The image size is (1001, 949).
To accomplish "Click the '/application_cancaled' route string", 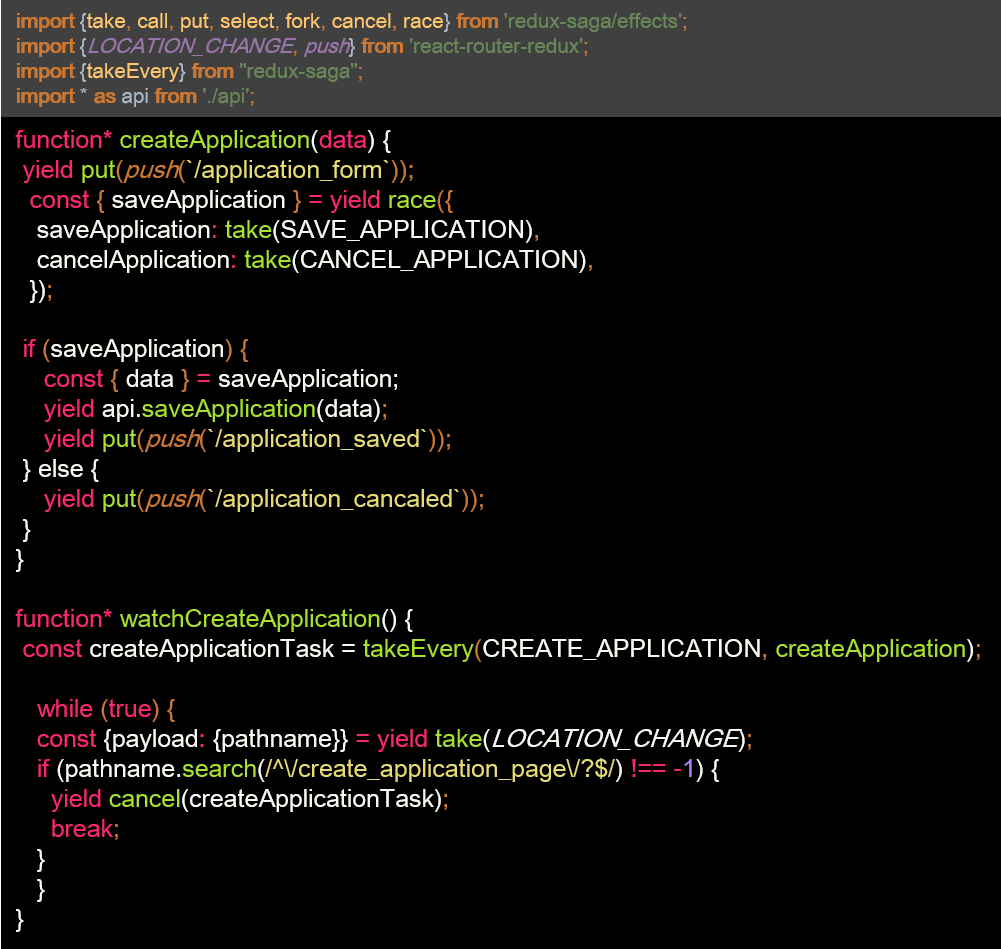I will tap(333, 499).
